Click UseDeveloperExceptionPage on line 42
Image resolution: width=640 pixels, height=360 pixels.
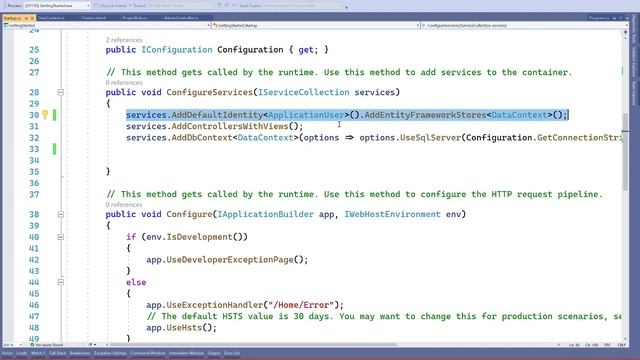click(230, 260)
